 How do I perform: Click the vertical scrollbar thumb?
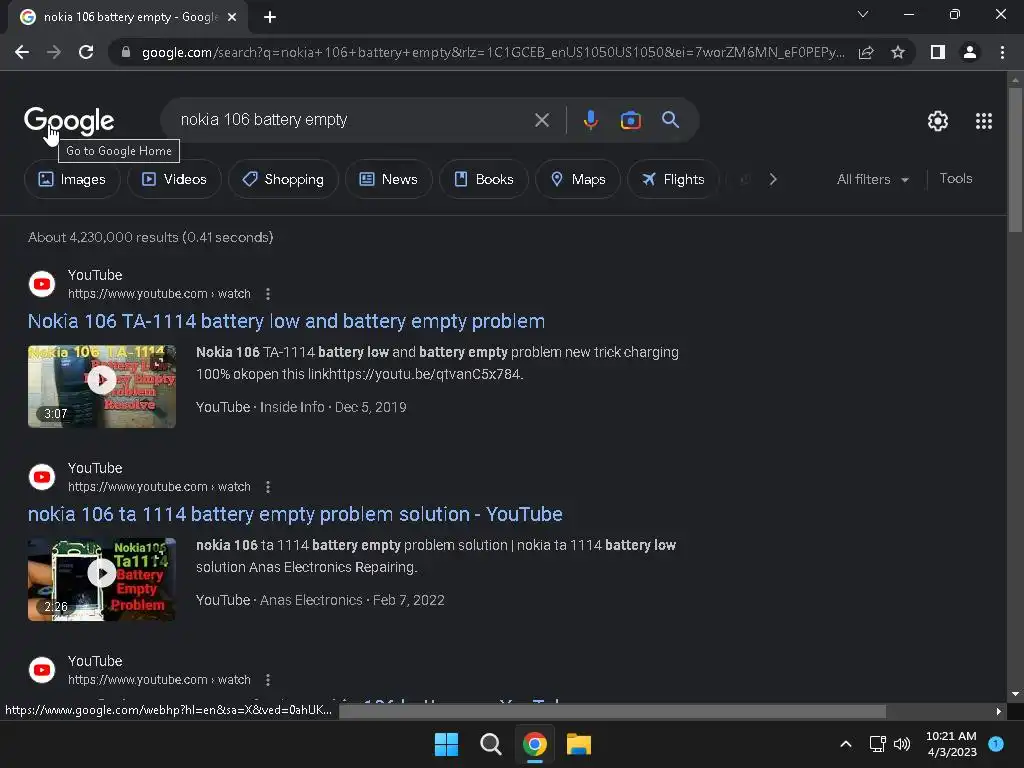[1015, 160]
